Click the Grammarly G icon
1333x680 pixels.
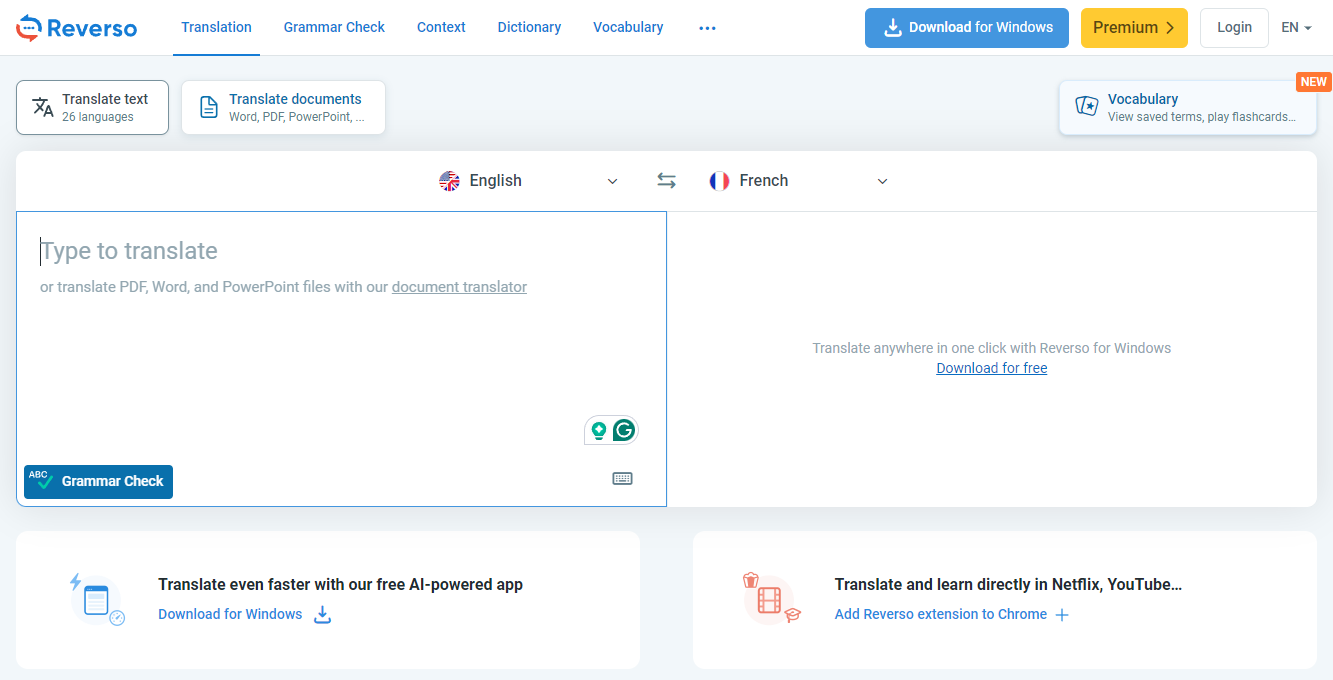pos(624,430)
